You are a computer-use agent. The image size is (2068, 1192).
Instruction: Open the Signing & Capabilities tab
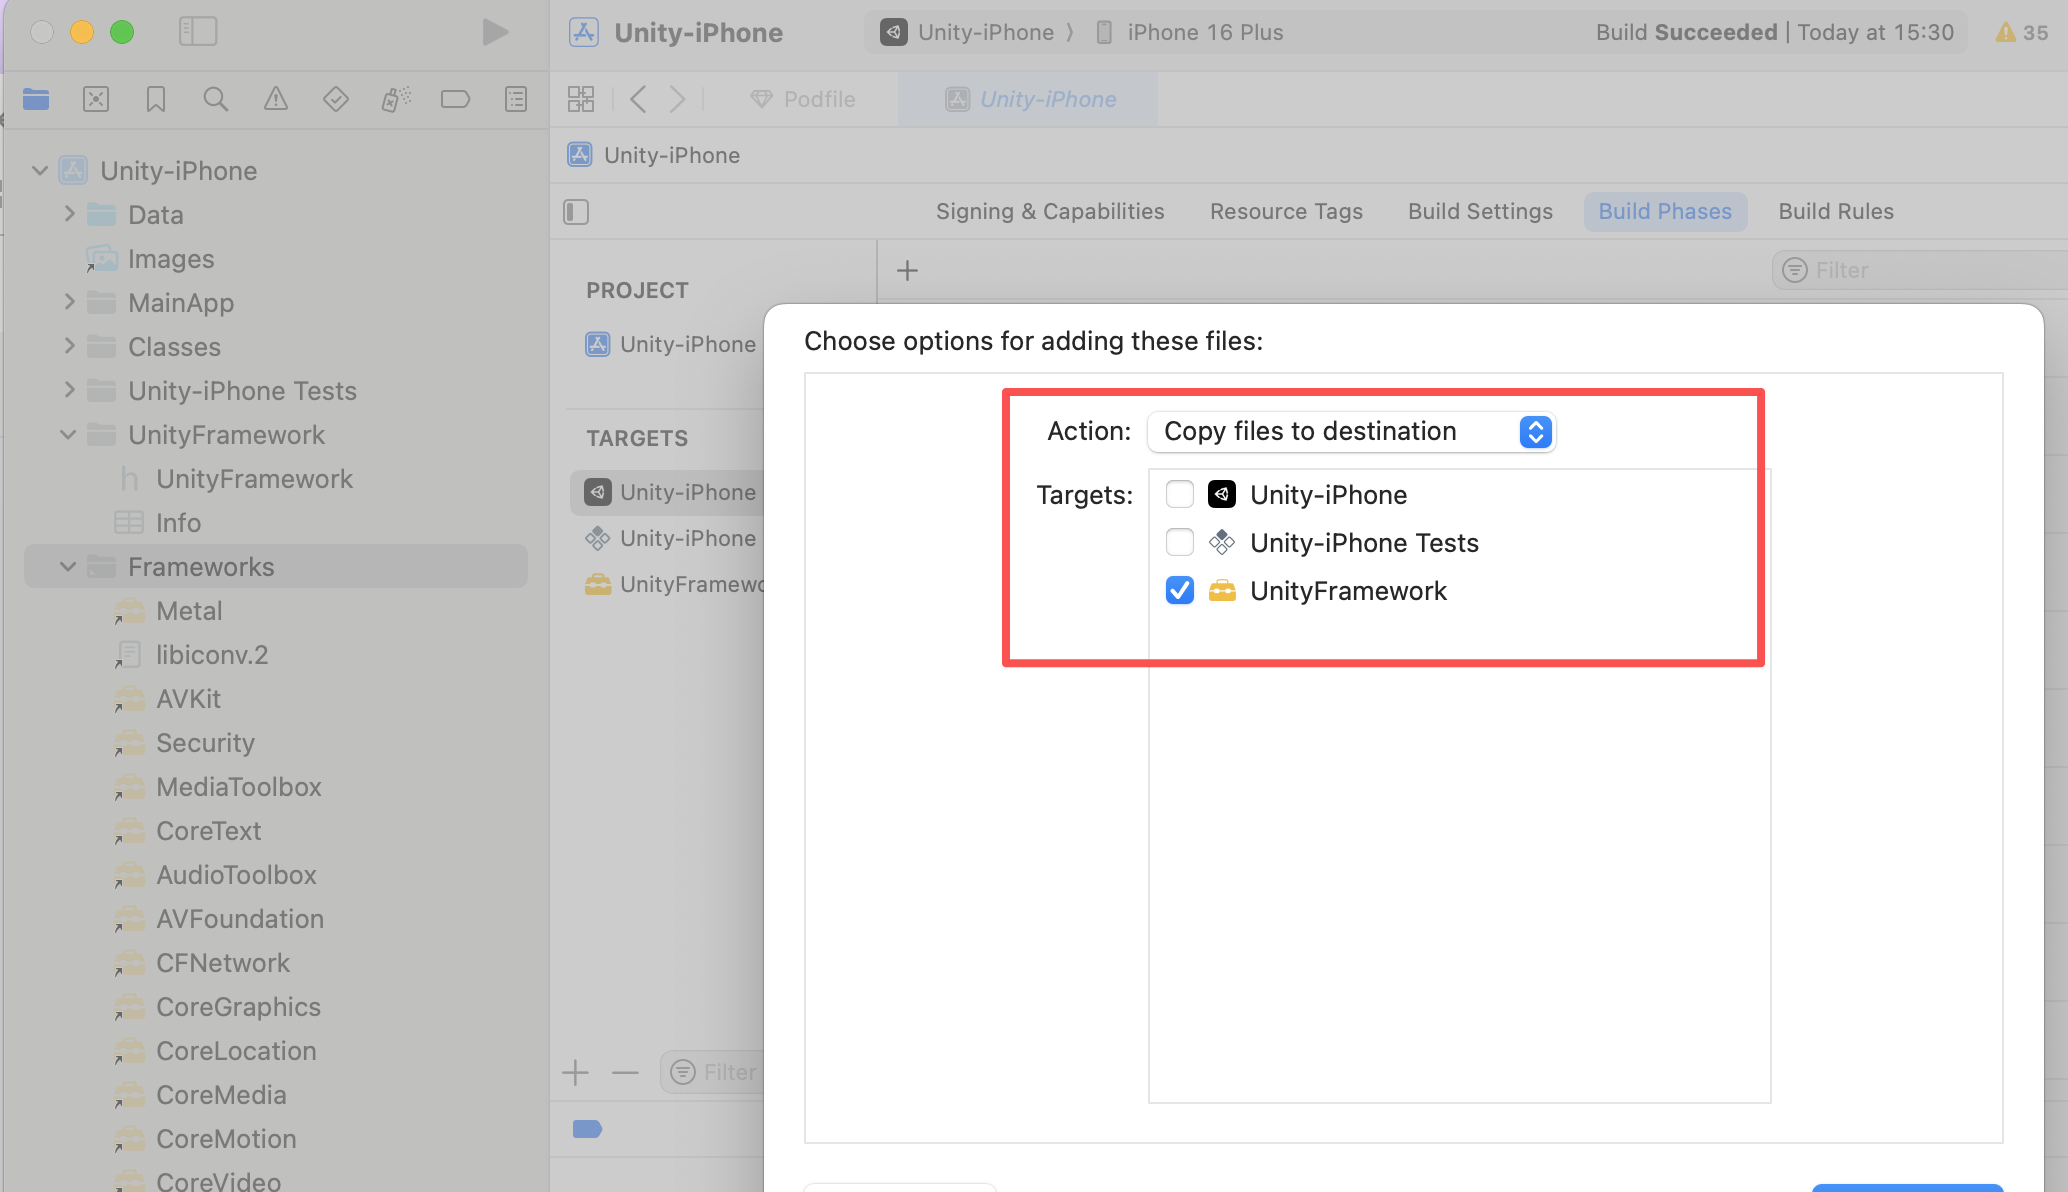[1050, 211]
